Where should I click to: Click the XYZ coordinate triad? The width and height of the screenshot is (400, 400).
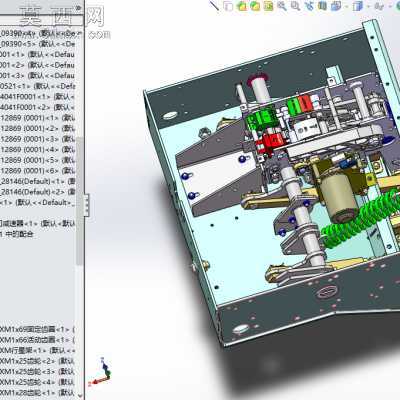[101, 372]
